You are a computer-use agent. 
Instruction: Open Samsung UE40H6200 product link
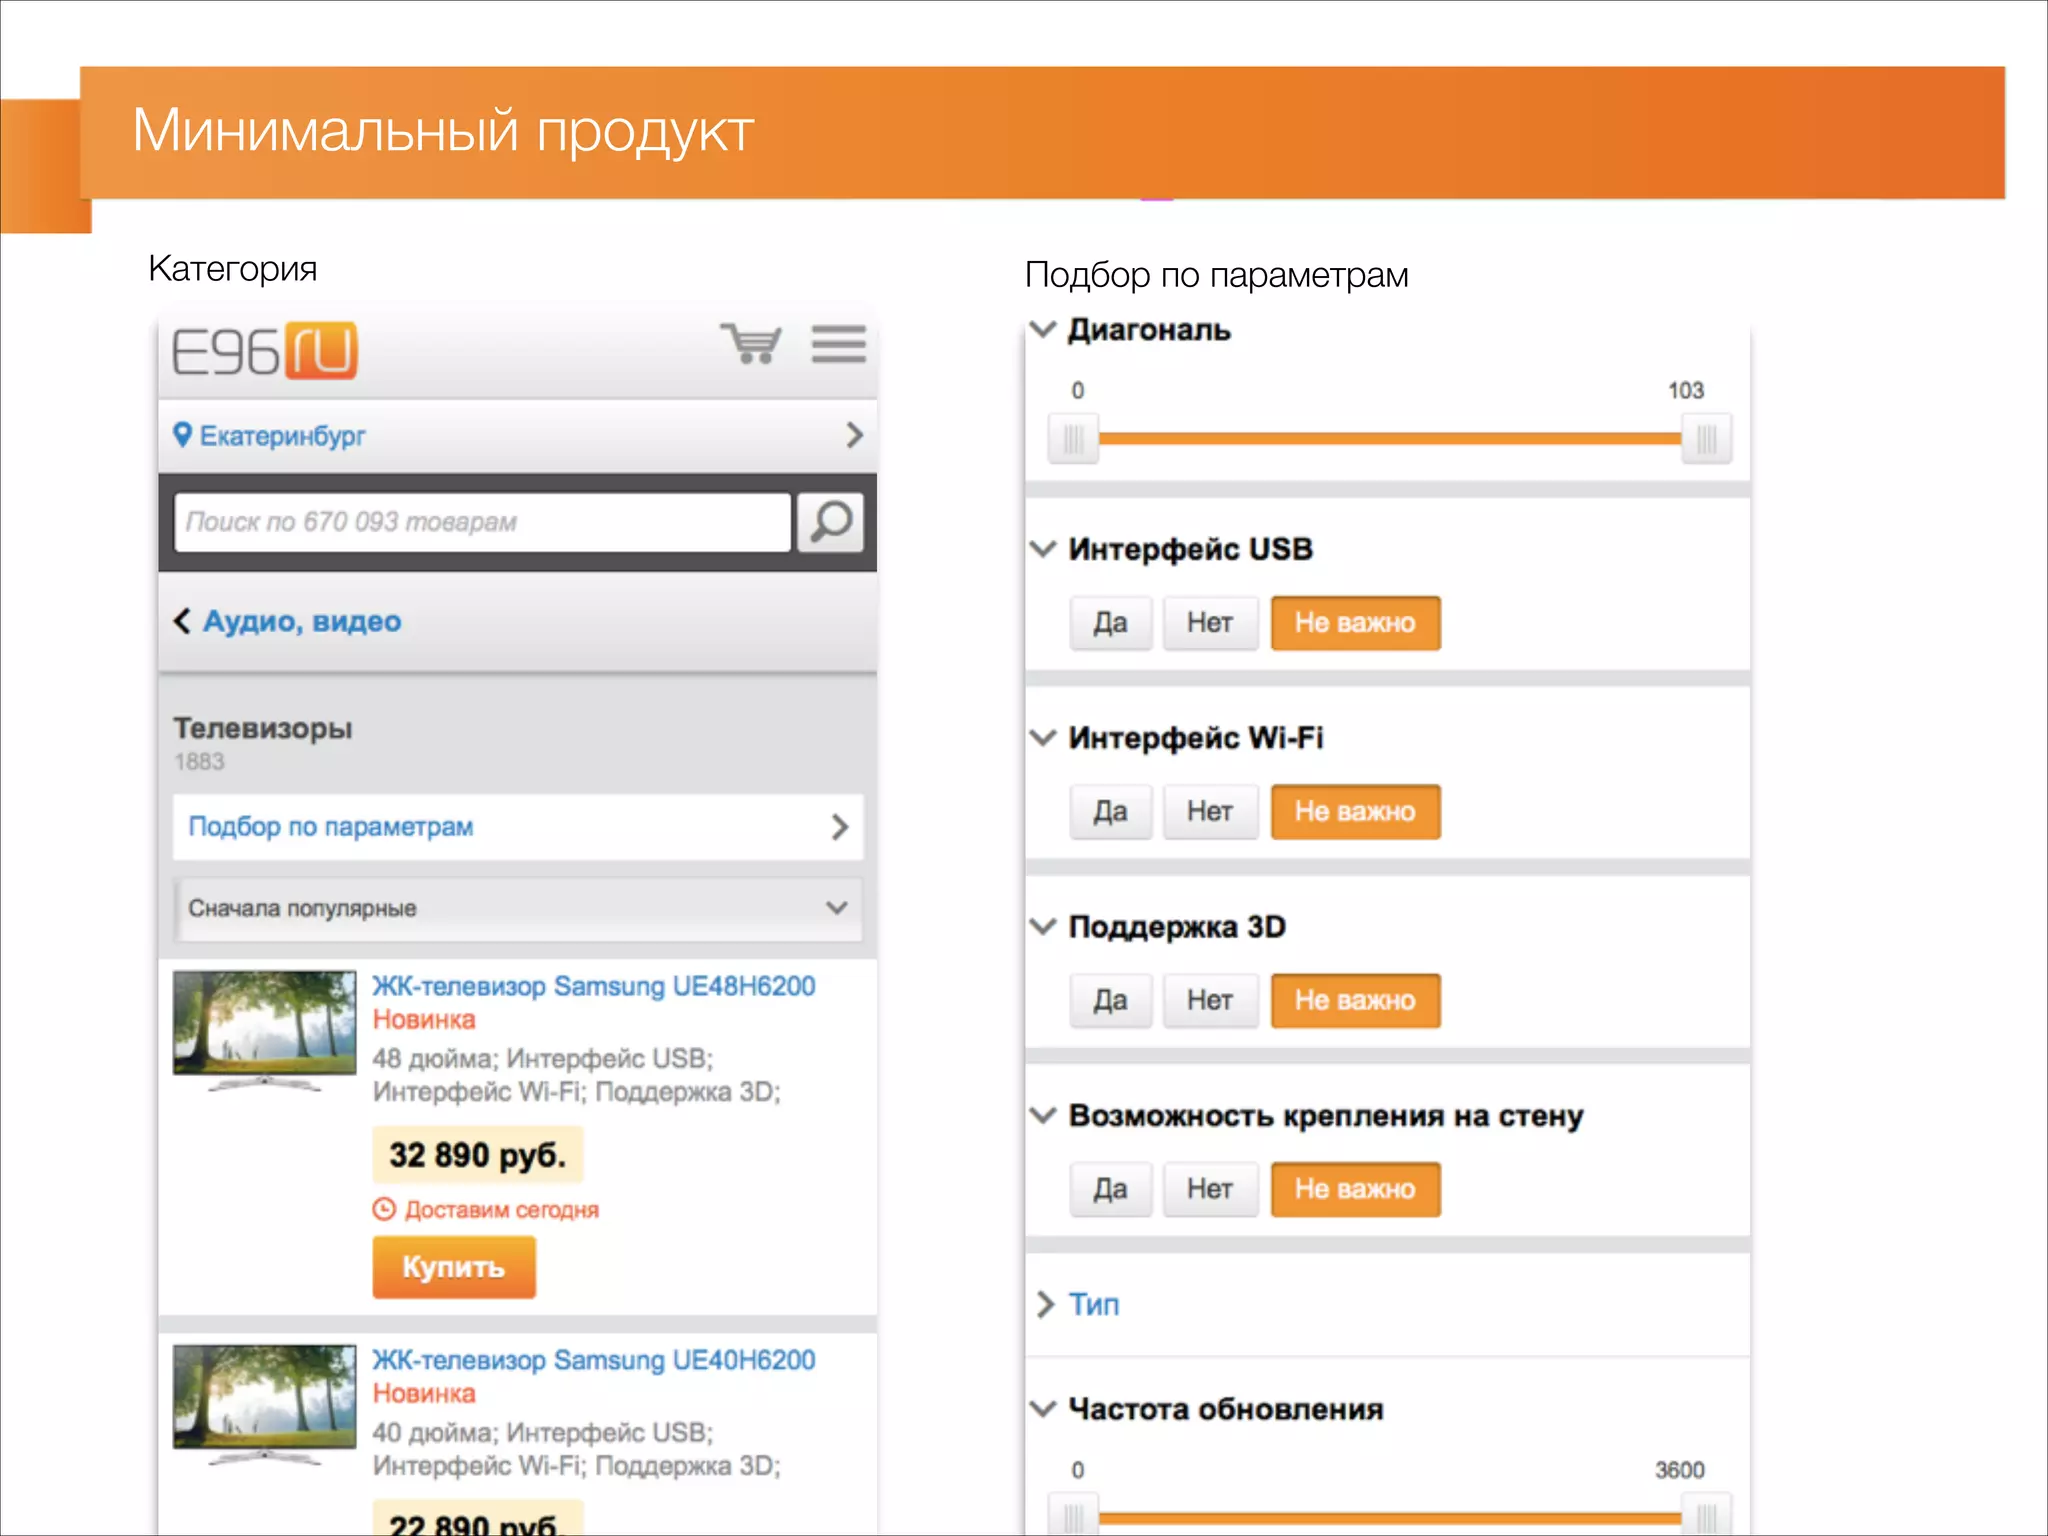594,1360
